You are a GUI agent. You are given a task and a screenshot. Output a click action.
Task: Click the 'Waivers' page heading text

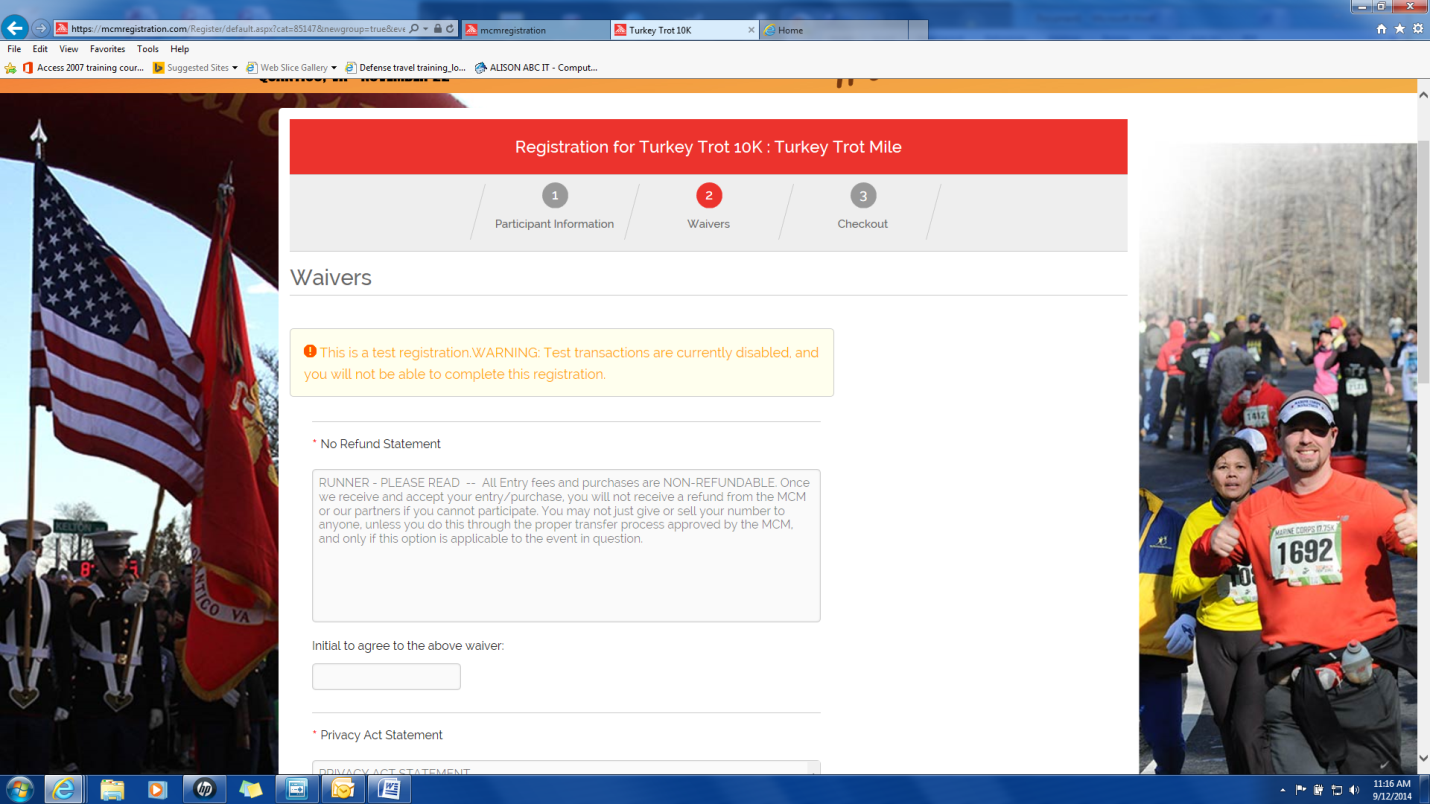(x=331, y=278)
